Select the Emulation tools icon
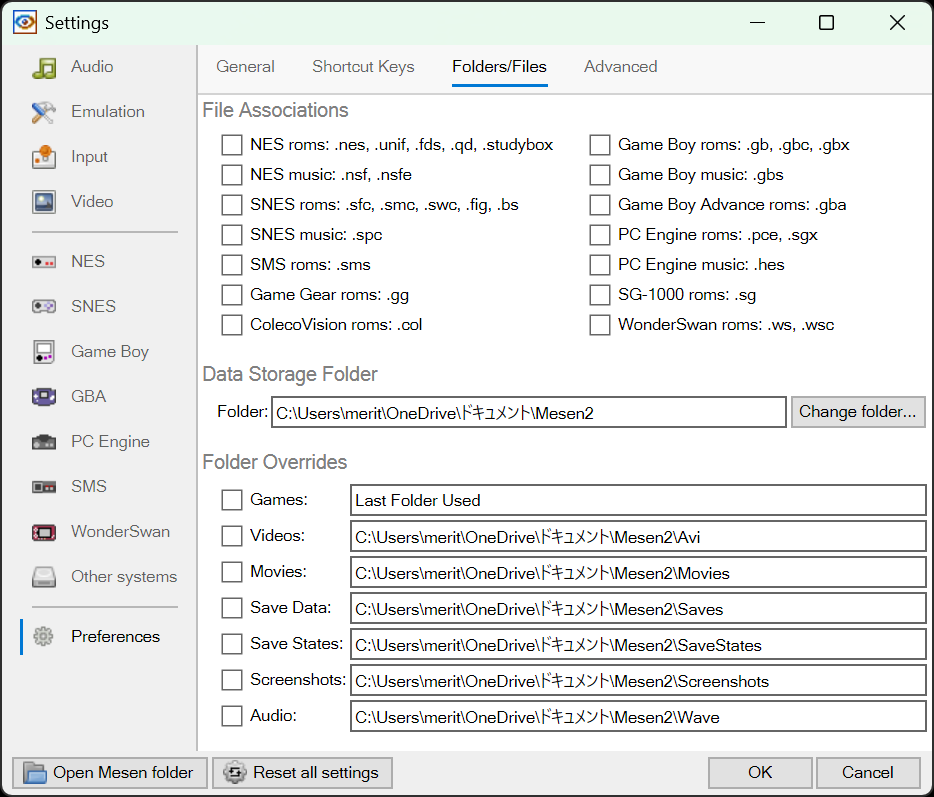This screenshot has width=934, height=797. 44,112
